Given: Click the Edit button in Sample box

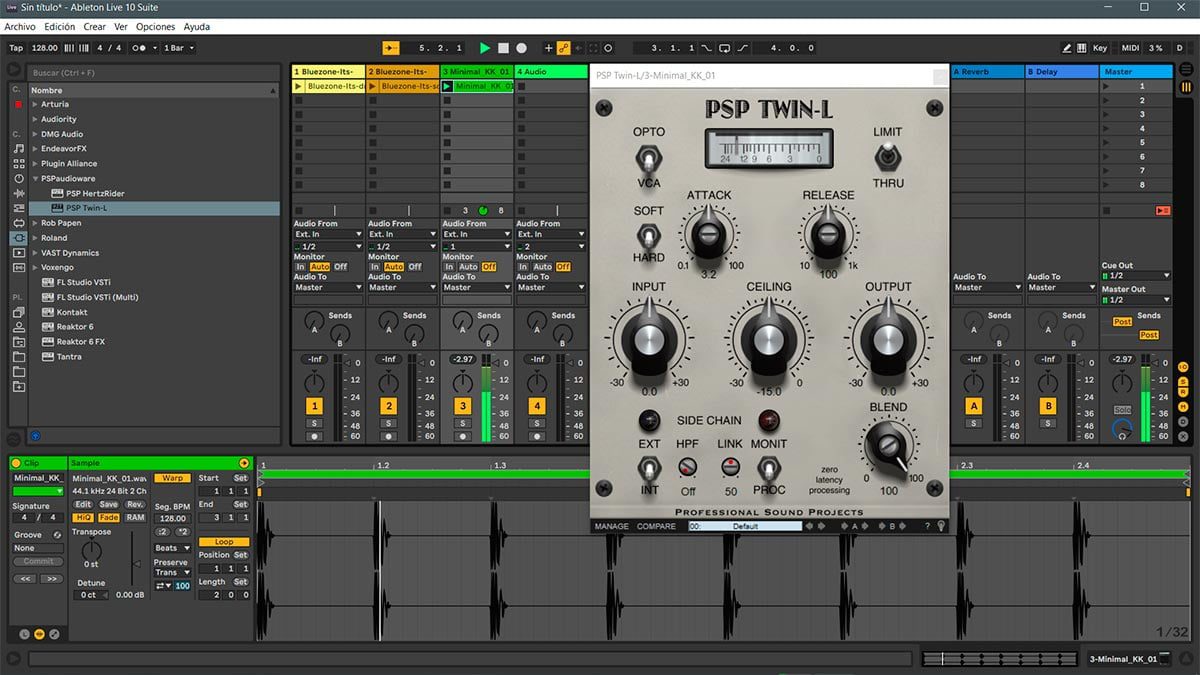Looking at the screenshot, I should (83, 505).
